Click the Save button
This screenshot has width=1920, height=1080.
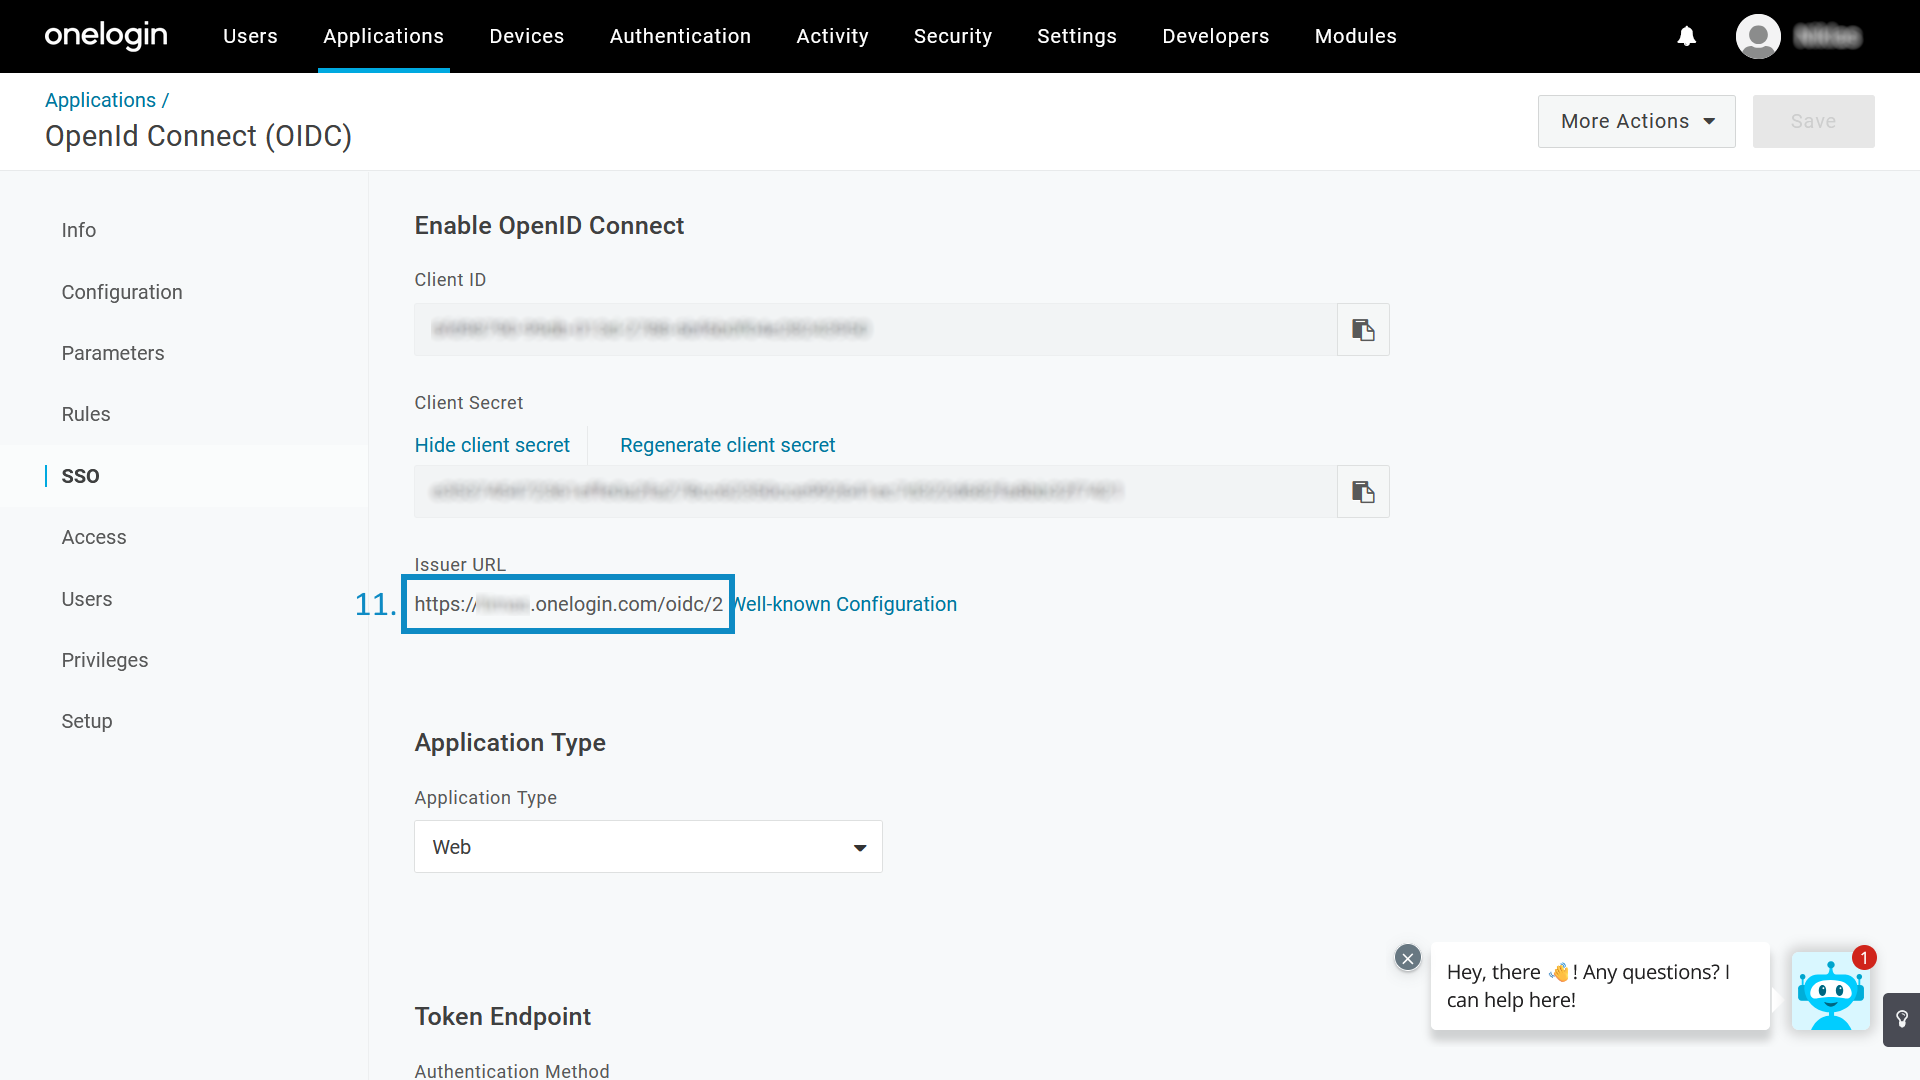1813,122
